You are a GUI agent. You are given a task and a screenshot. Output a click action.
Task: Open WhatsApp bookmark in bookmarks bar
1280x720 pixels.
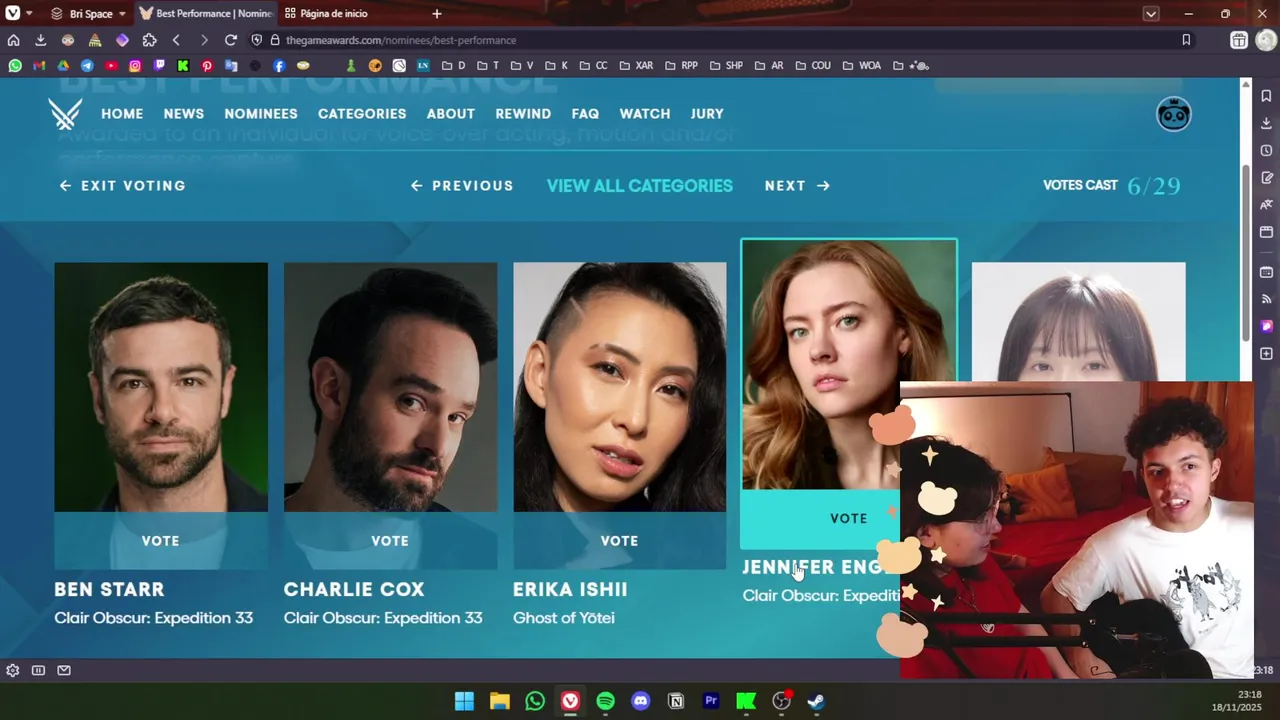pyautogui.click(x=15, y=66)
